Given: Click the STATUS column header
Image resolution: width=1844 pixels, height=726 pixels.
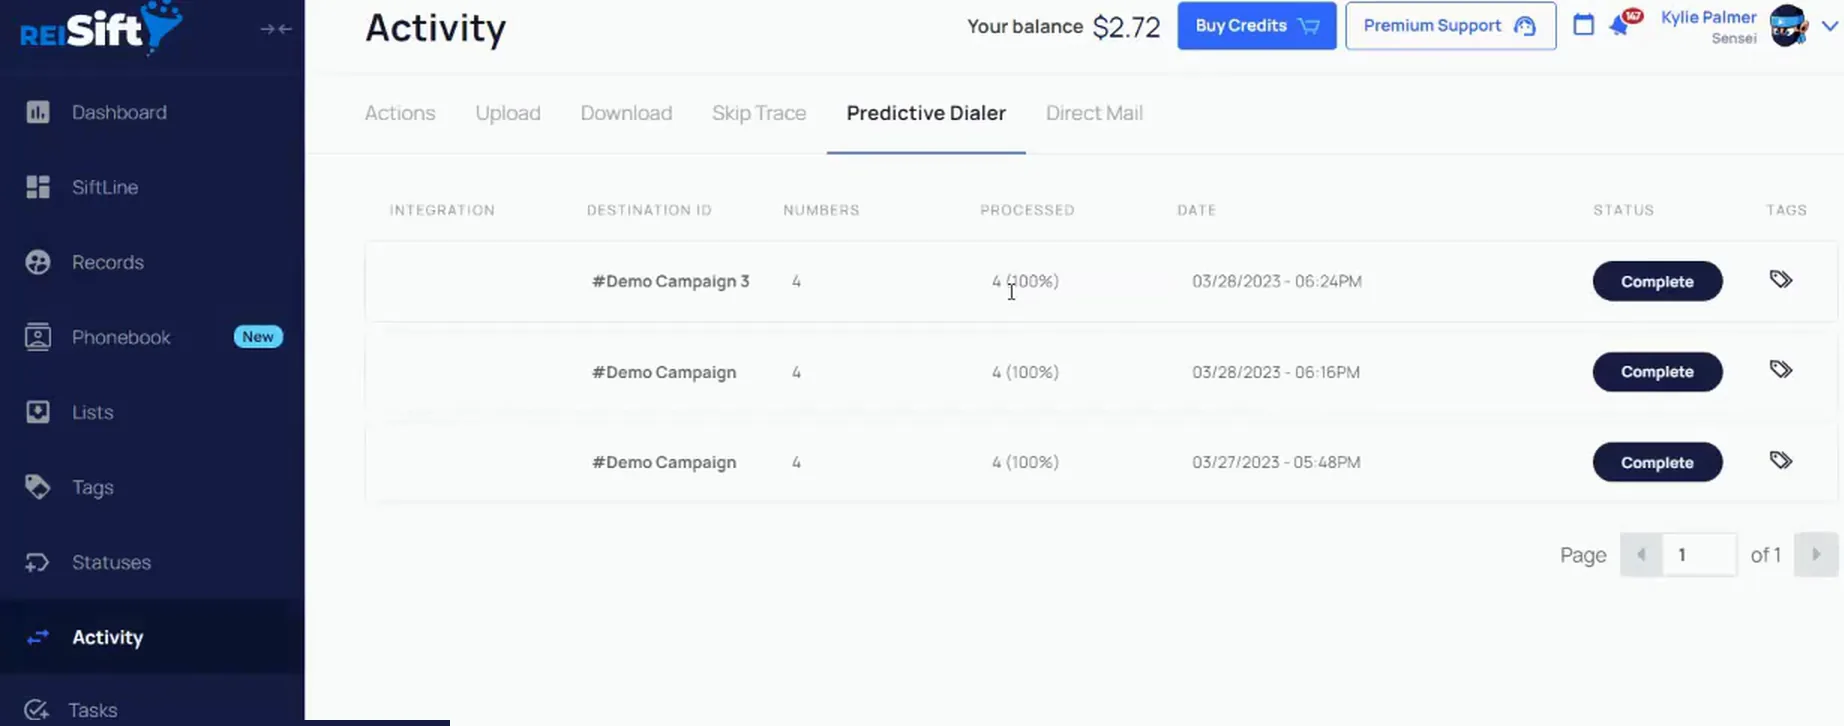Looking at the screenshot, I should 1624,210.
